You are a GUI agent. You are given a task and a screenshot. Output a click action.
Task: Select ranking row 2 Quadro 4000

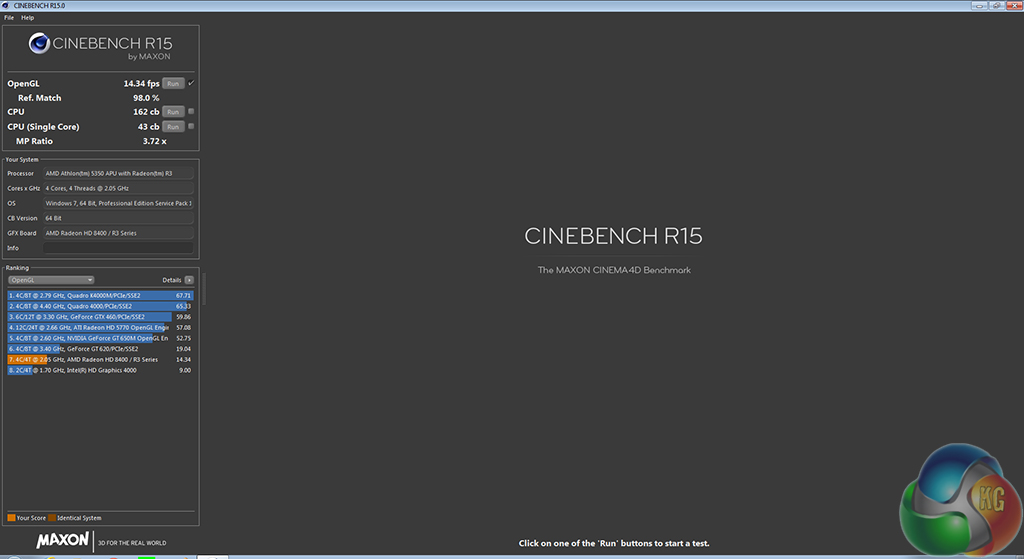[x=101, y=306]
